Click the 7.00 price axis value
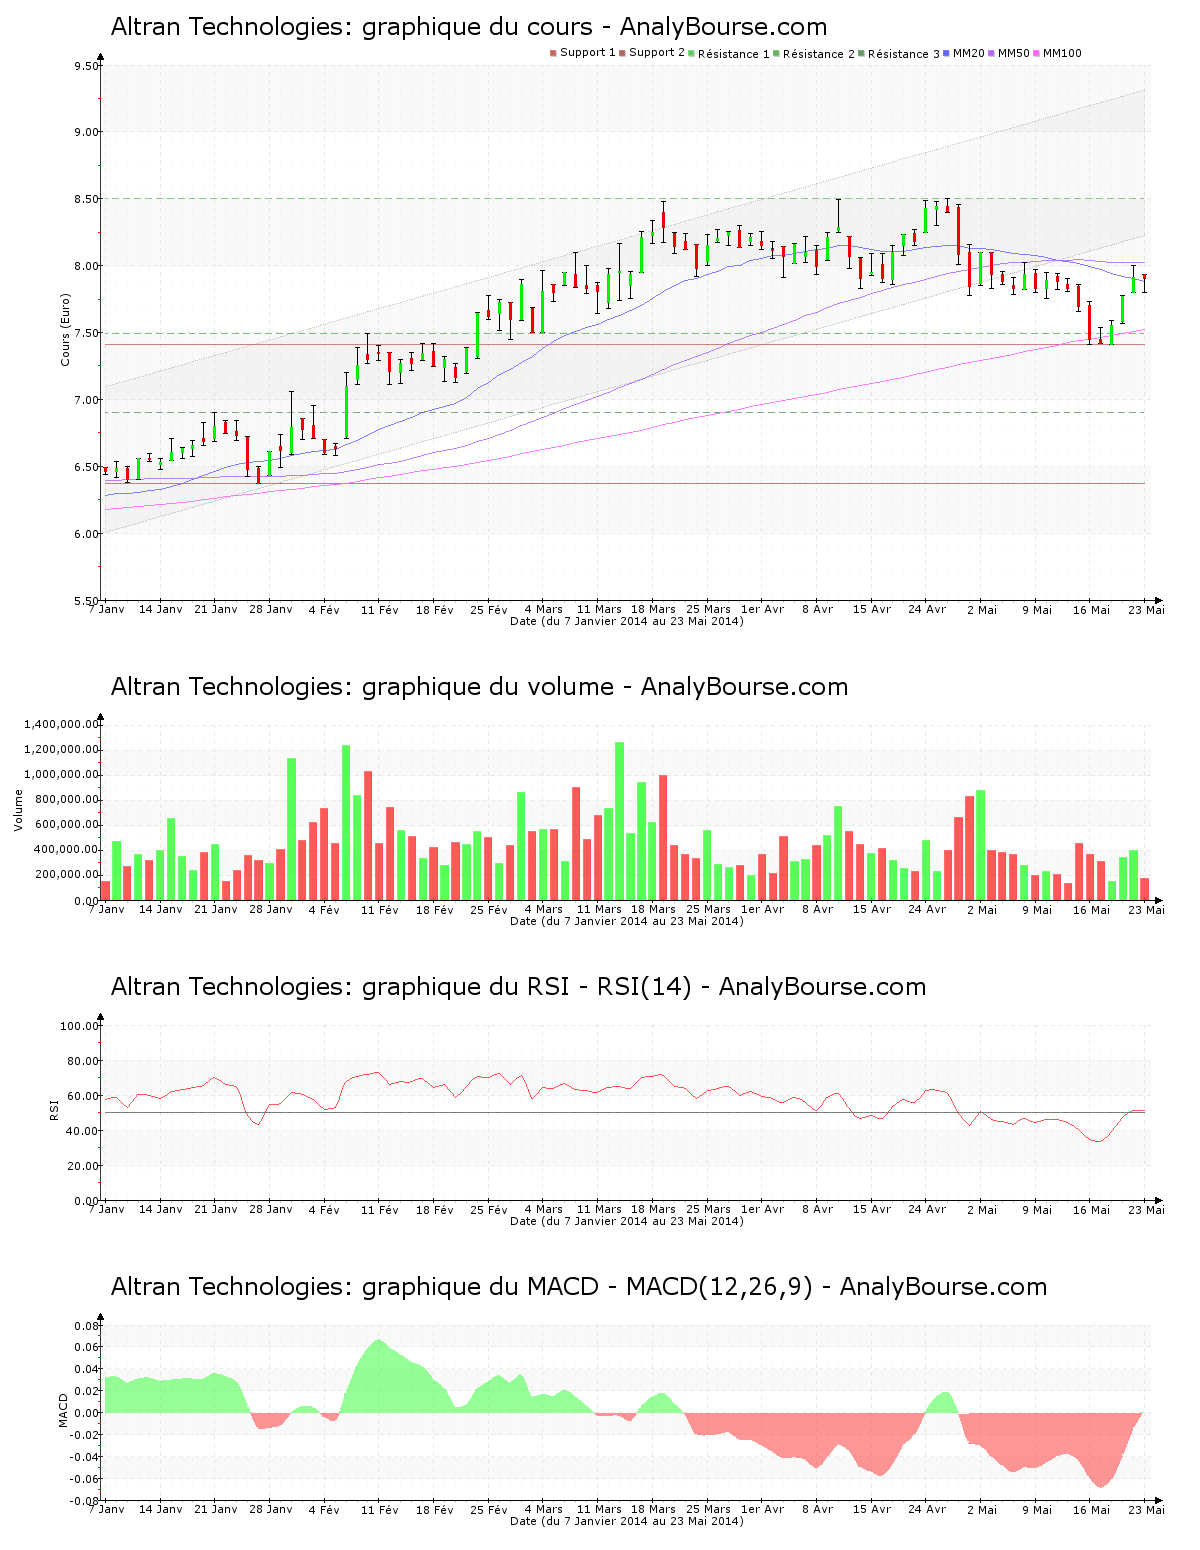 pyautogui.click(x=86, y=400)
